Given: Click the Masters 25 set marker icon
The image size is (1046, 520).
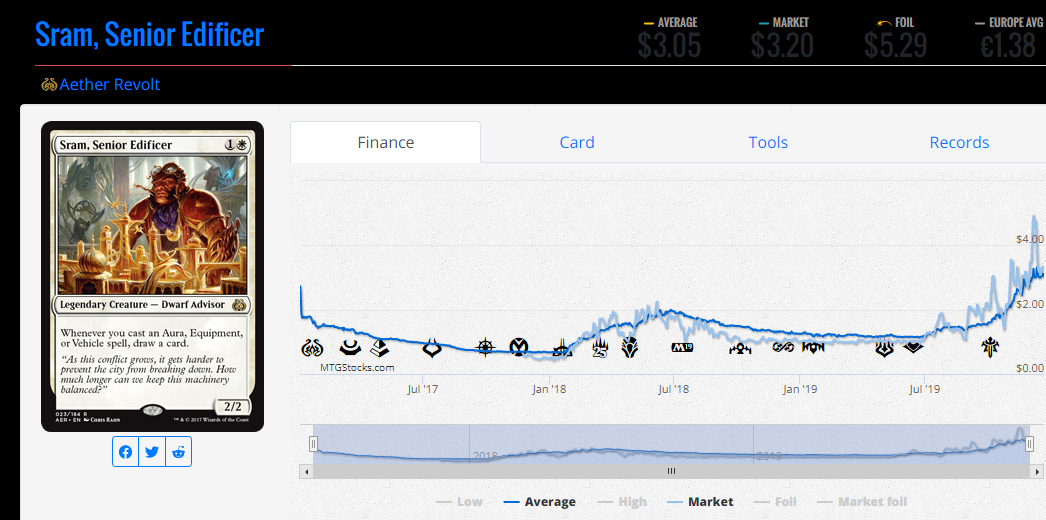Looking at the screenshot, I should (x=600, y=348).
